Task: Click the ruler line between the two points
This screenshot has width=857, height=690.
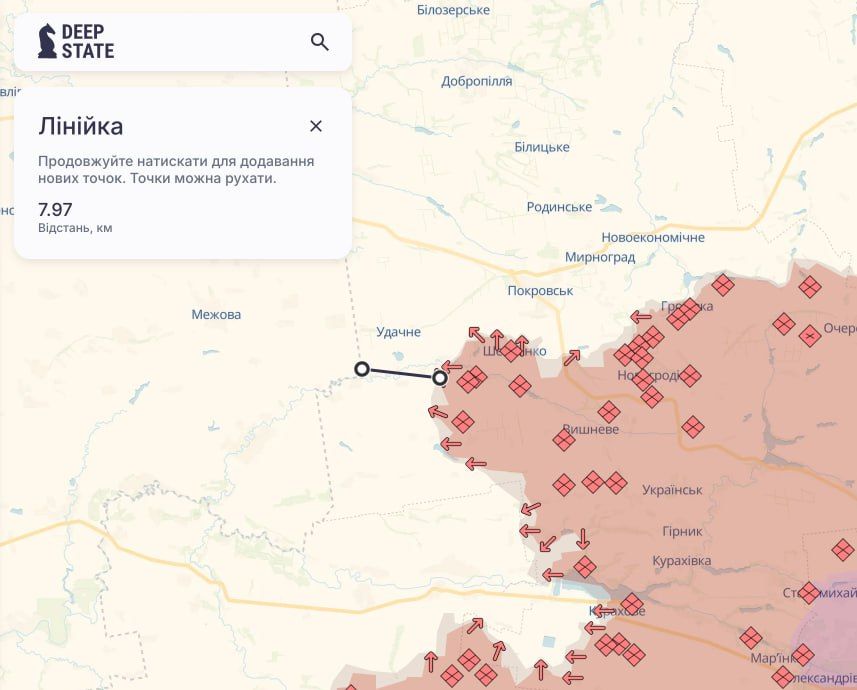Action: tap(401, 373)
